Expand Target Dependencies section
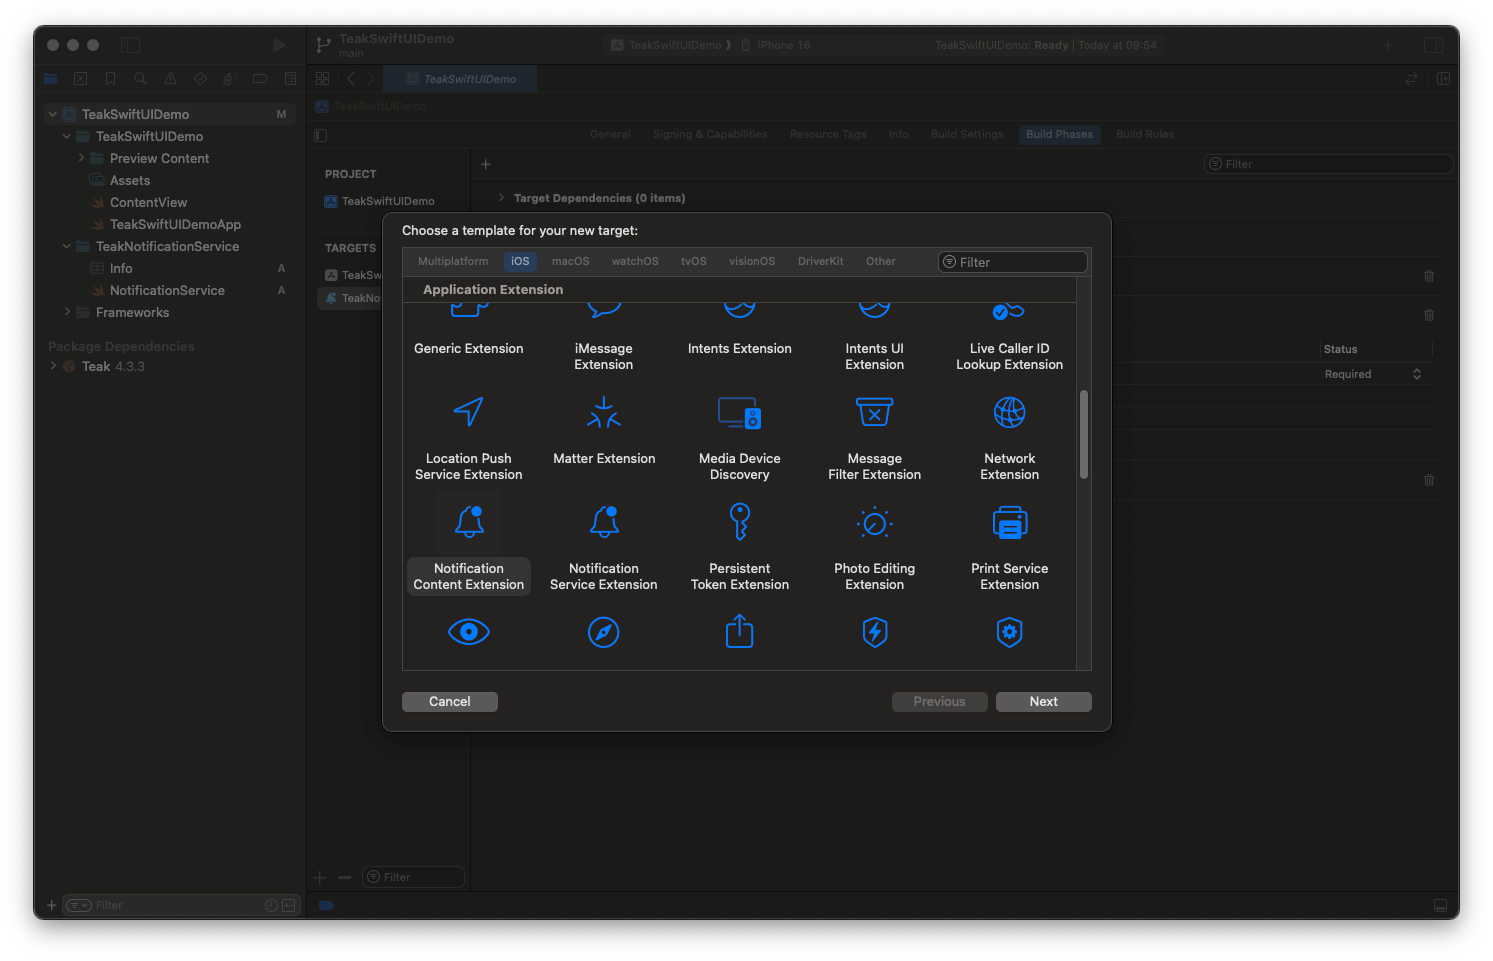The height and width of the screenshot is (961, 1493). (501, 198)
